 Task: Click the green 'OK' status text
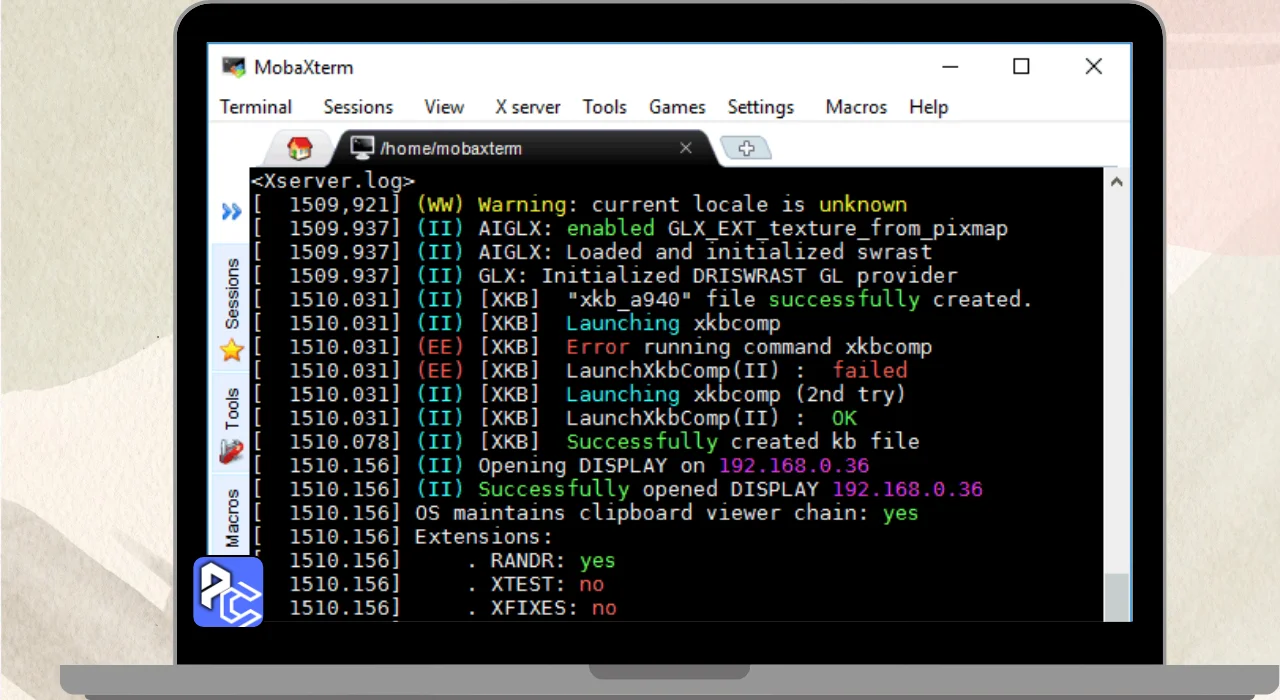click(x=844, y=418)
